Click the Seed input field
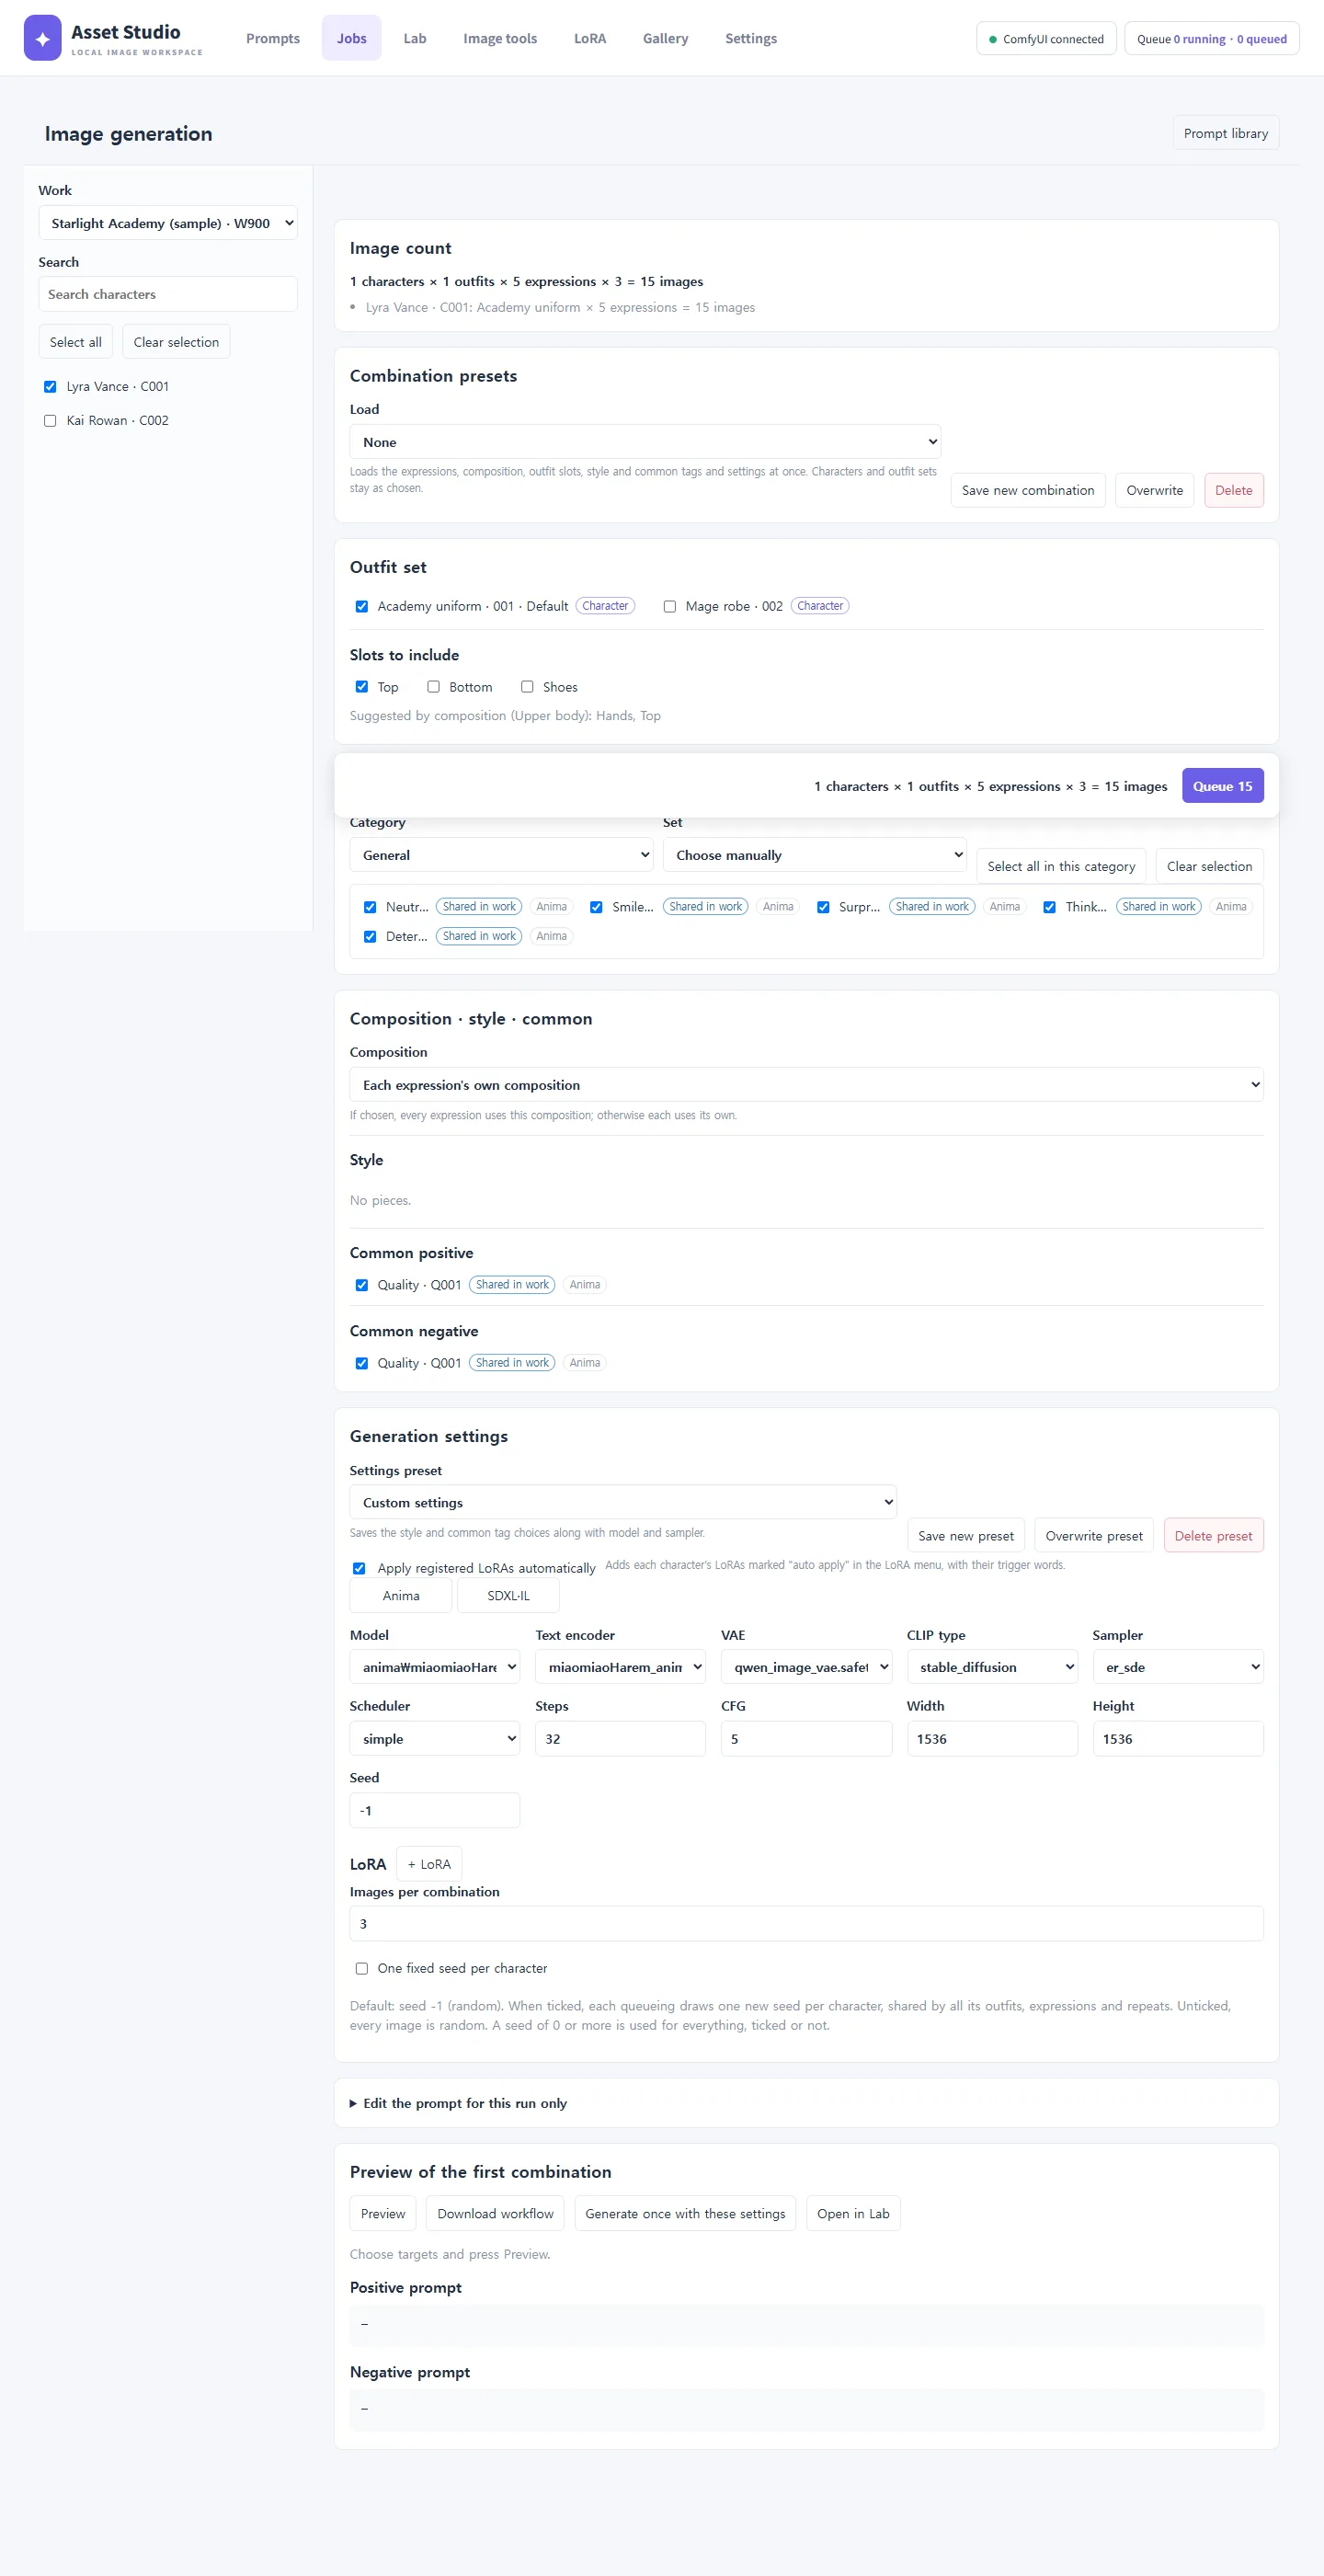 (435, 1811)
